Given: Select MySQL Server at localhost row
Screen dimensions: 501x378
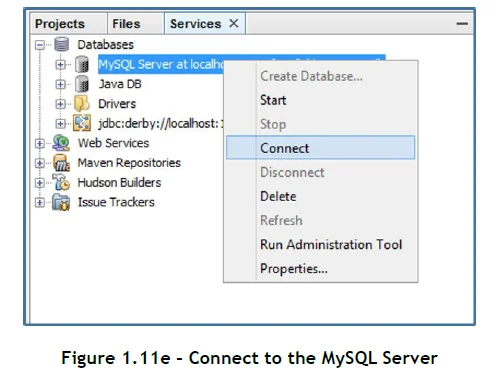Looking at the screenshot, I should pyautogui.click(x=161, y=64).
